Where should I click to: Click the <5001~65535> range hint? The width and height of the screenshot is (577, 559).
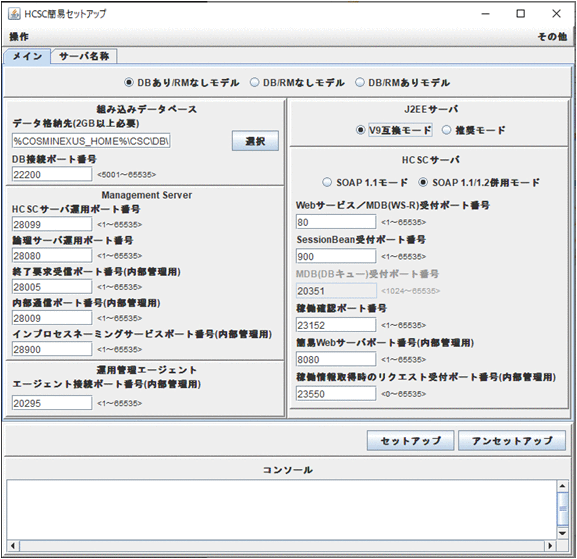[x=127, y=175]
